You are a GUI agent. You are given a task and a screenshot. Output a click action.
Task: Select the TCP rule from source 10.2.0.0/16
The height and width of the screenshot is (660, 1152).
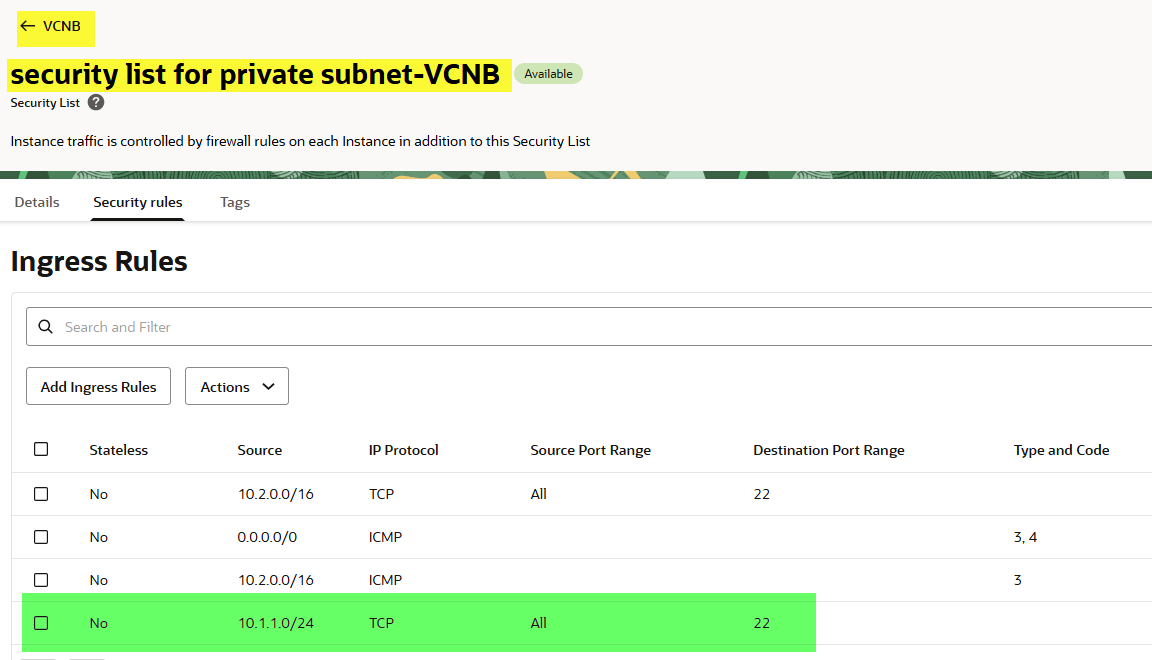[x=41, y=494]
